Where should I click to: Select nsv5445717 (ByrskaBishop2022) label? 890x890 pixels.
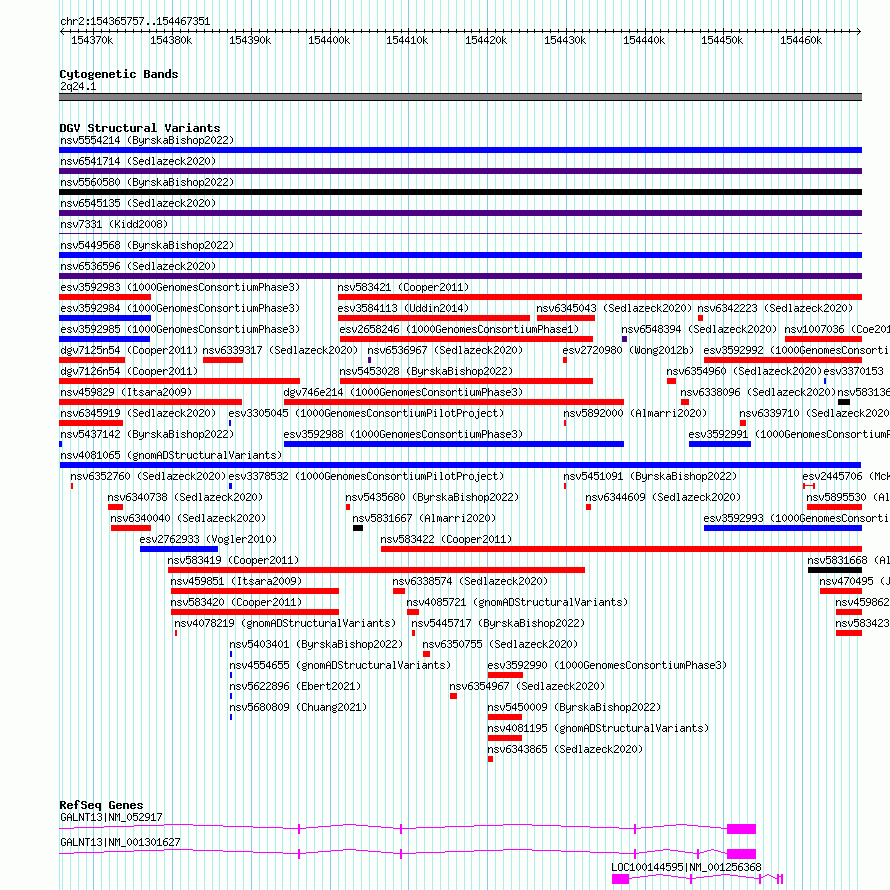tap(498, 623)
